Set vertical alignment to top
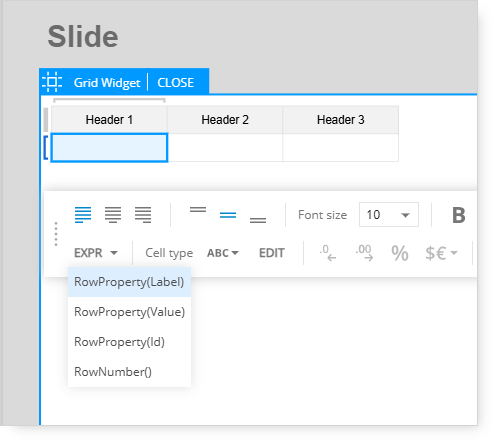493x441 pixels. point(198,210)
